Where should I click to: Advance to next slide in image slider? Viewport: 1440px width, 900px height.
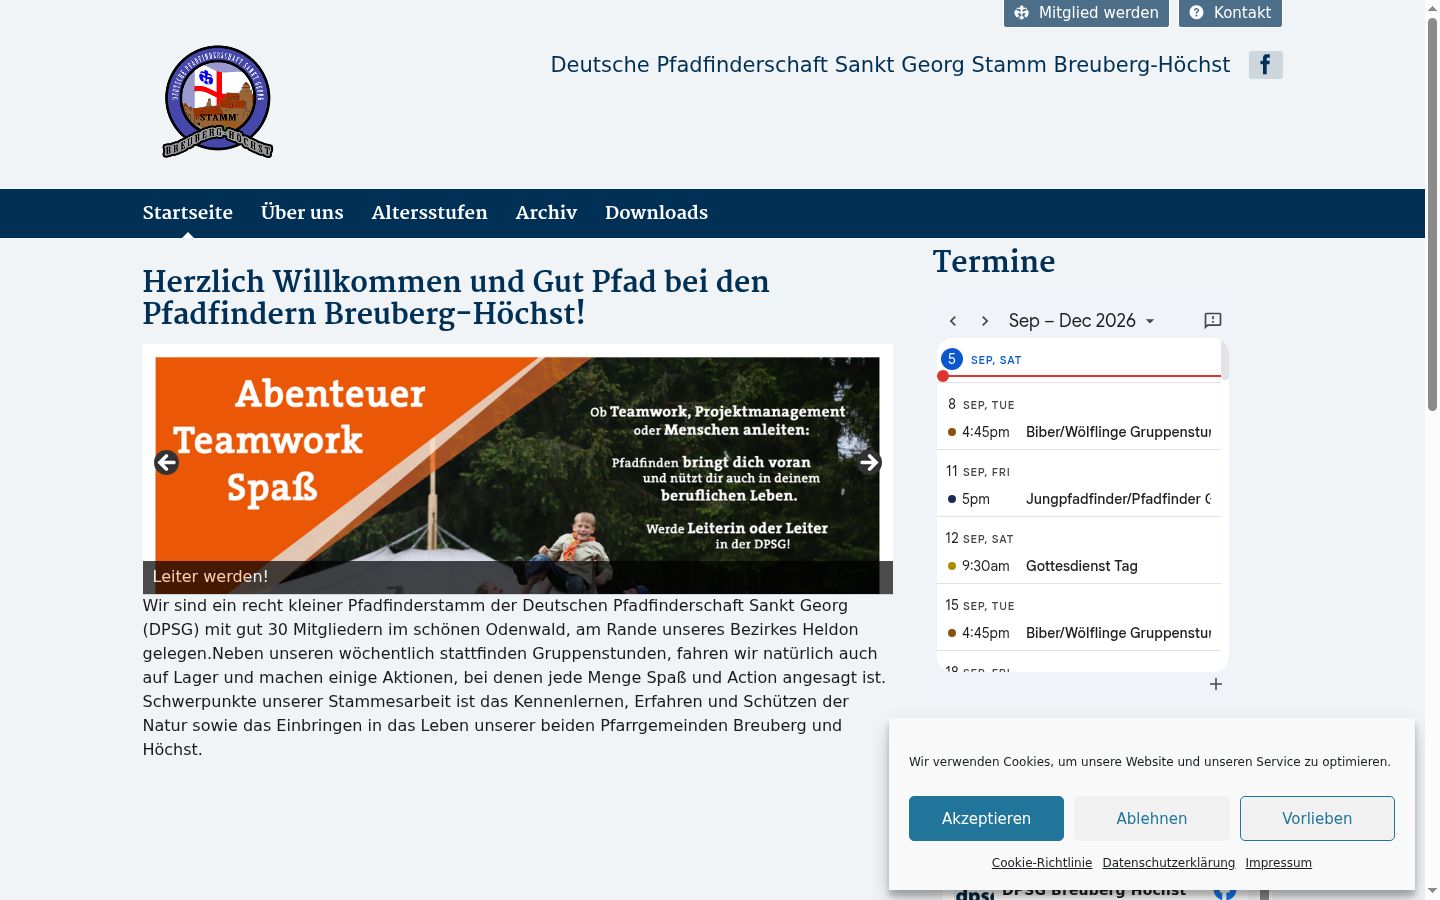[x=869, y=462]
